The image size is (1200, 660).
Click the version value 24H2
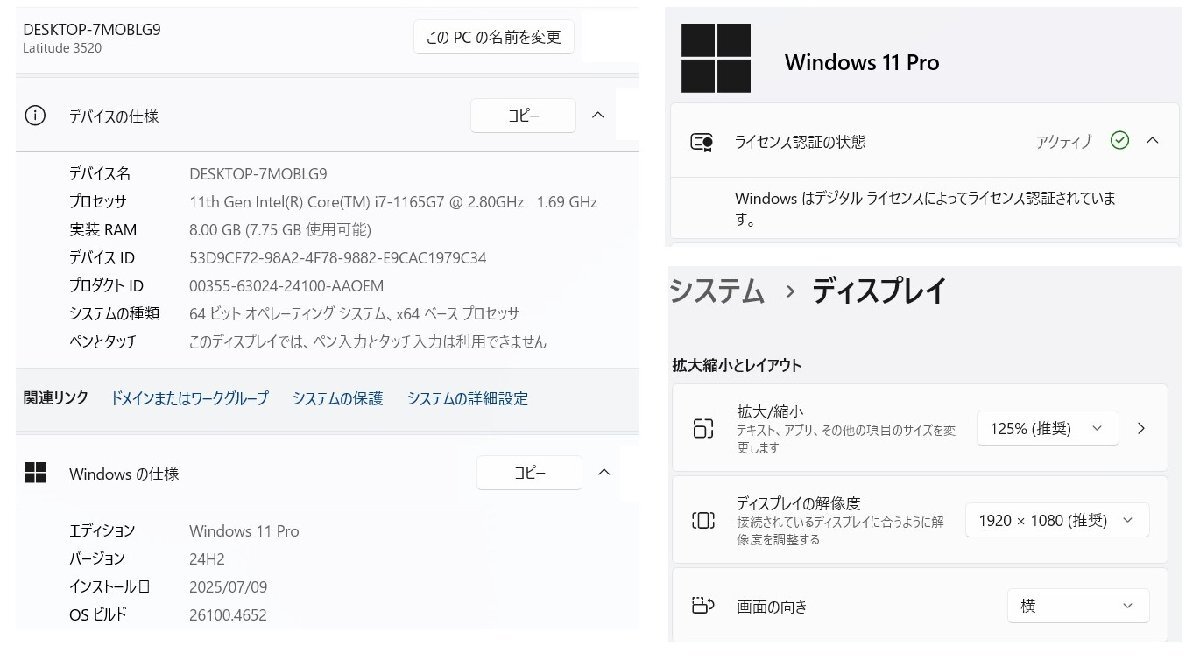pyautogui.click(x=208, y=559)
